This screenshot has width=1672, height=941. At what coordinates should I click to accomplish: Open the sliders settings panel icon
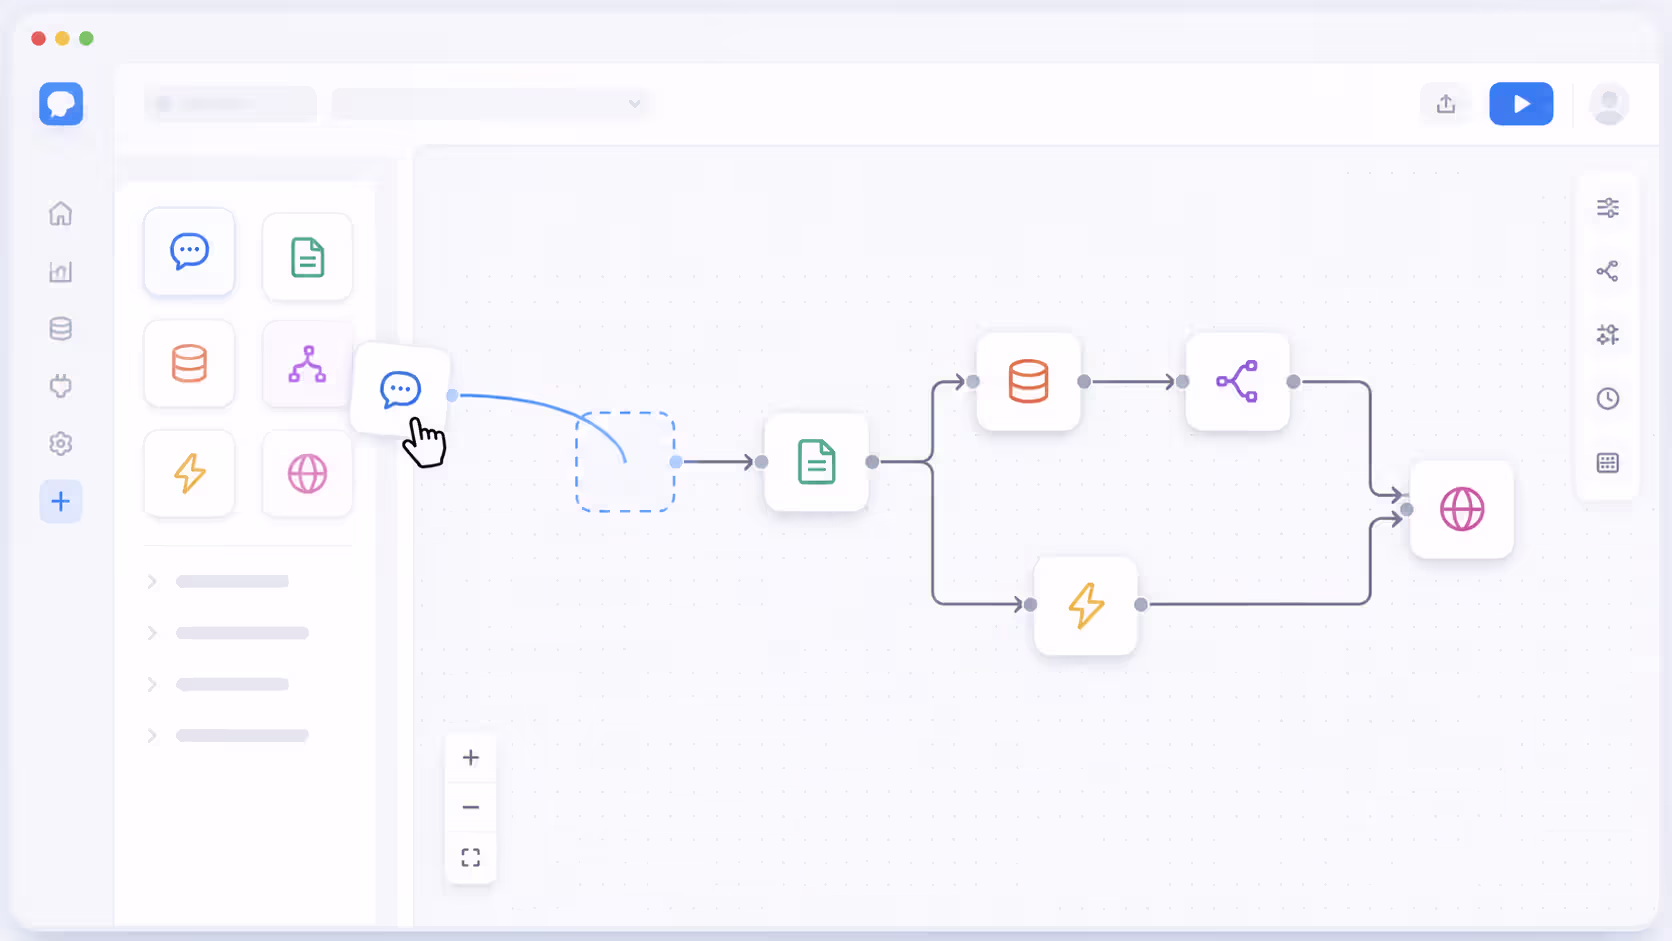pos(1608,208)
